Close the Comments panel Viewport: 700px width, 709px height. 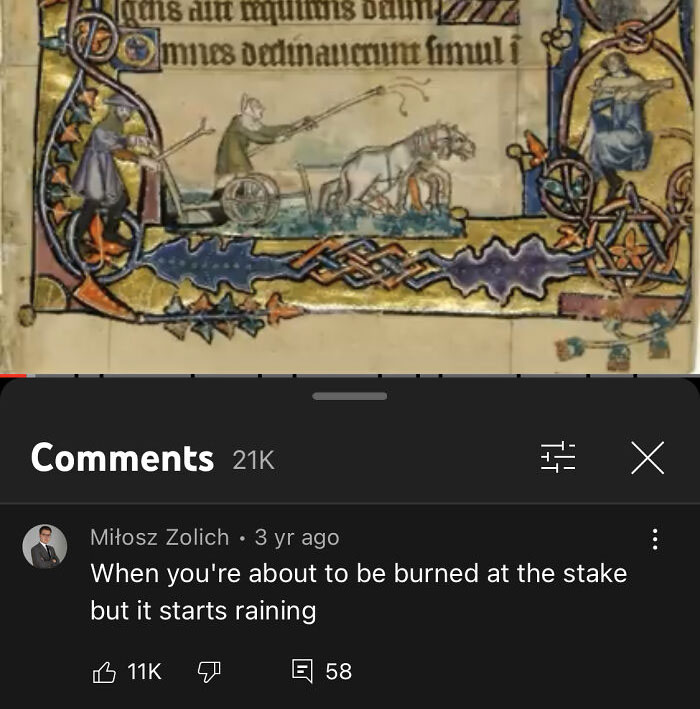point(648,458)
